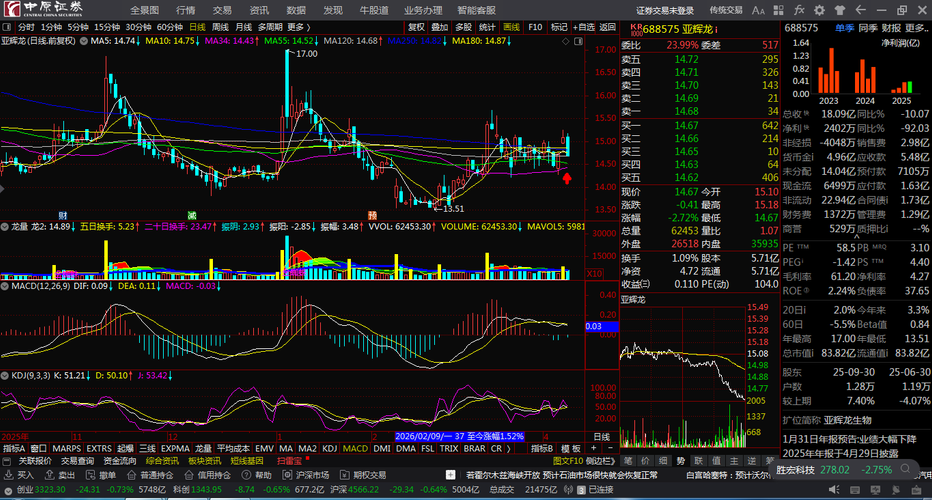This screenshot has width=932, height=500.
Task: Toggle 标记 marker mode
Action: tap(559, 27)
